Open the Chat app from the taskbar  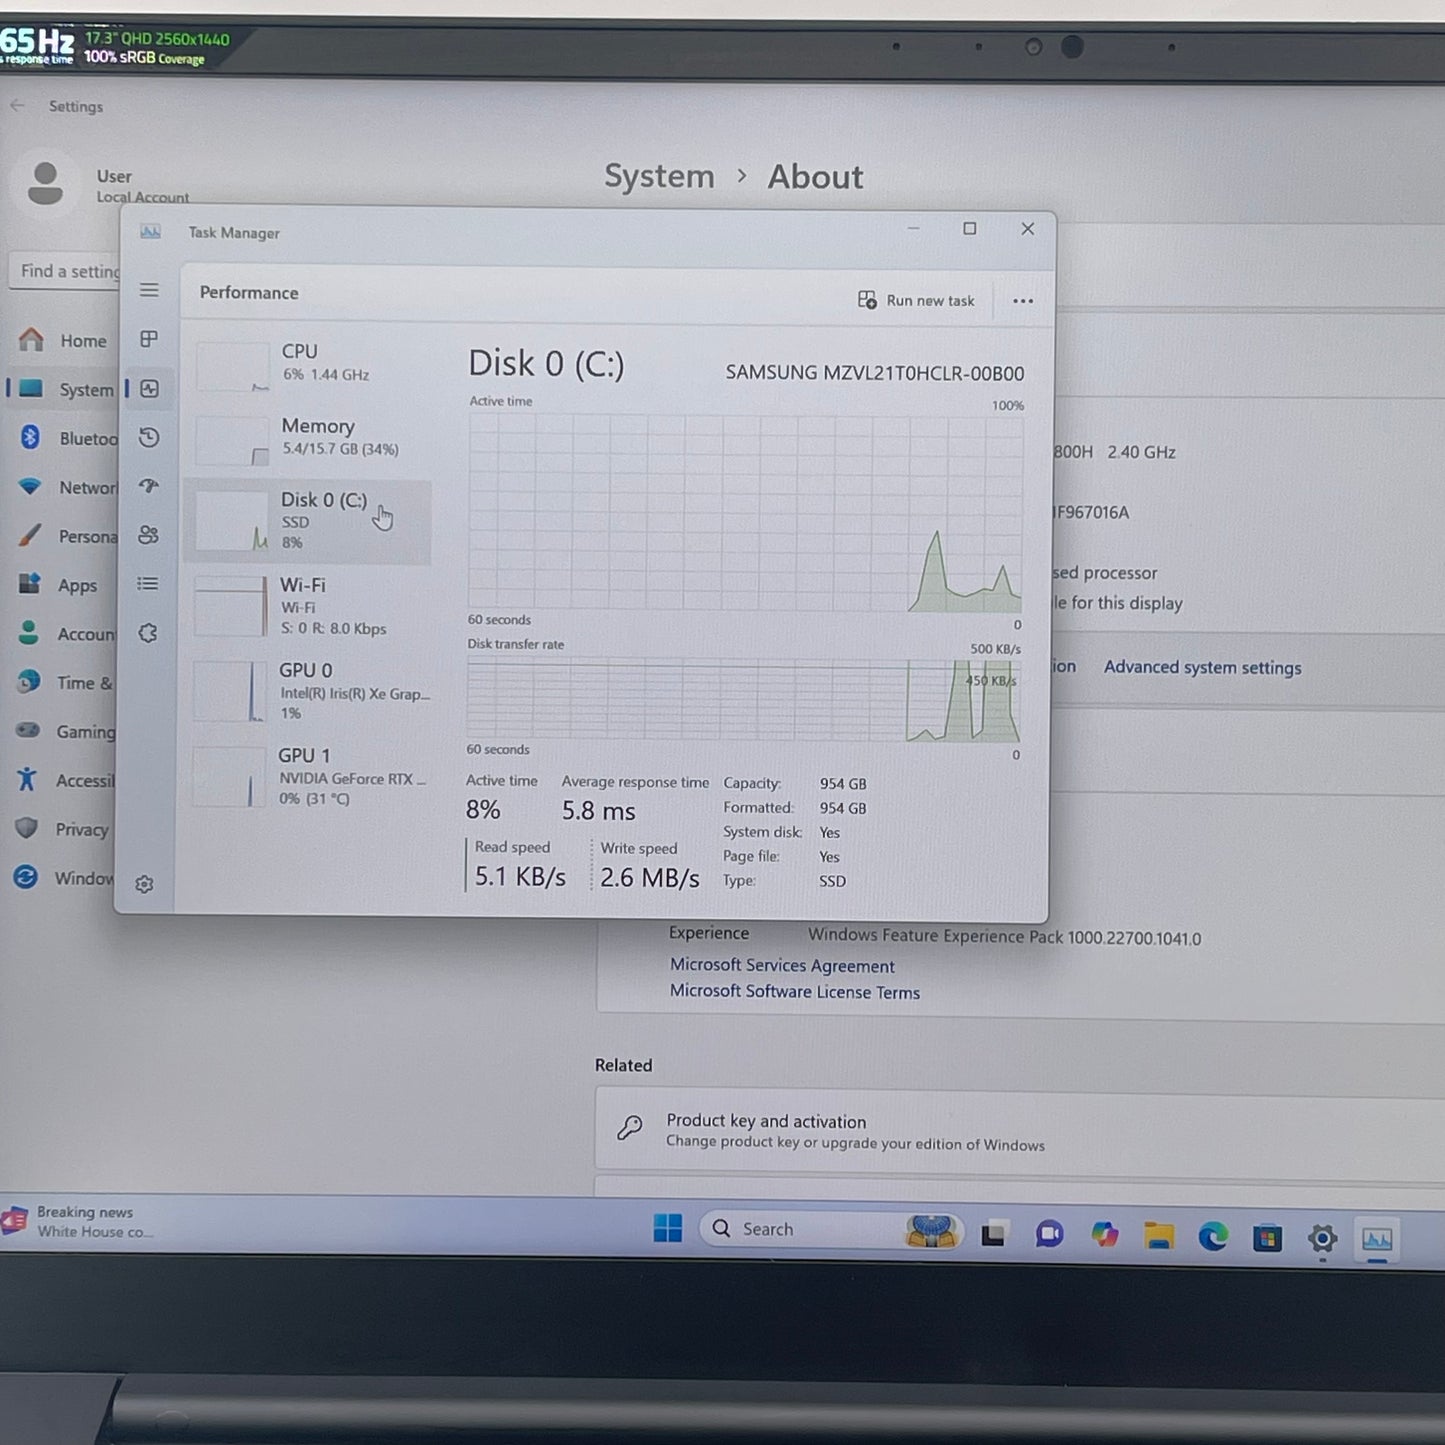pos(1049,1235)
